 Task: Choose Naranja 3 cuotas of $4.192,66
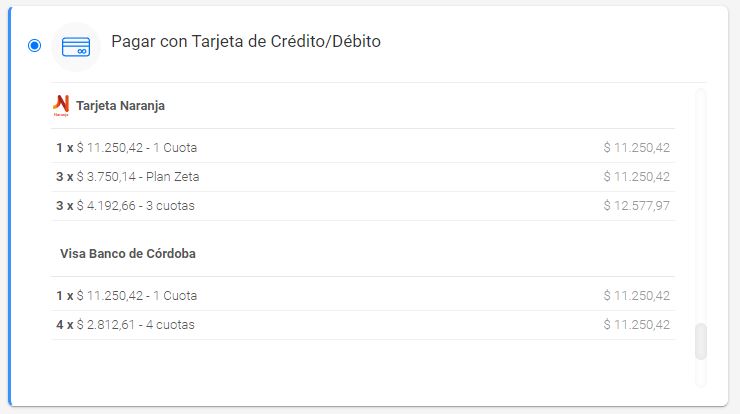(363, 206)
